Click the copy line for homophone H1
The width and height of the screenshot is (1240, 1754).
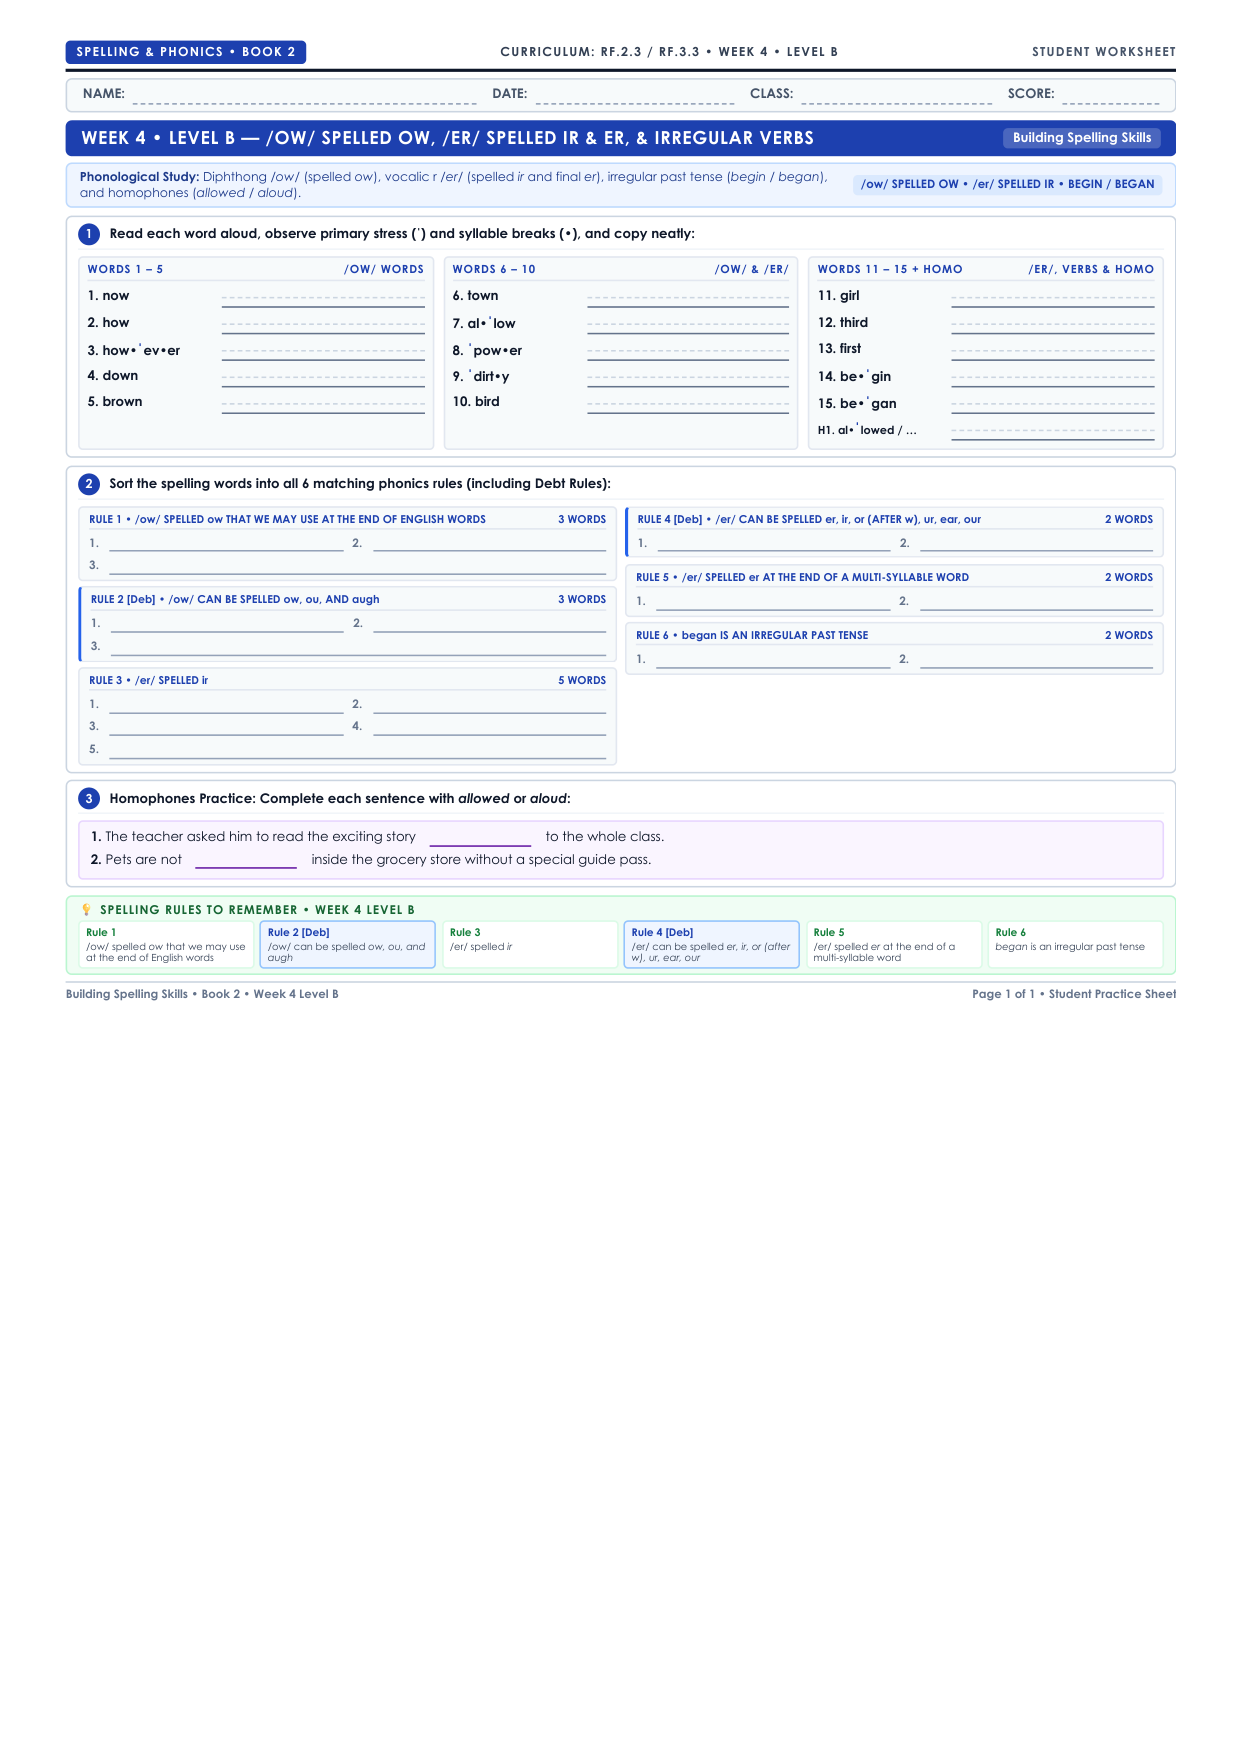tap(1053, 432)
